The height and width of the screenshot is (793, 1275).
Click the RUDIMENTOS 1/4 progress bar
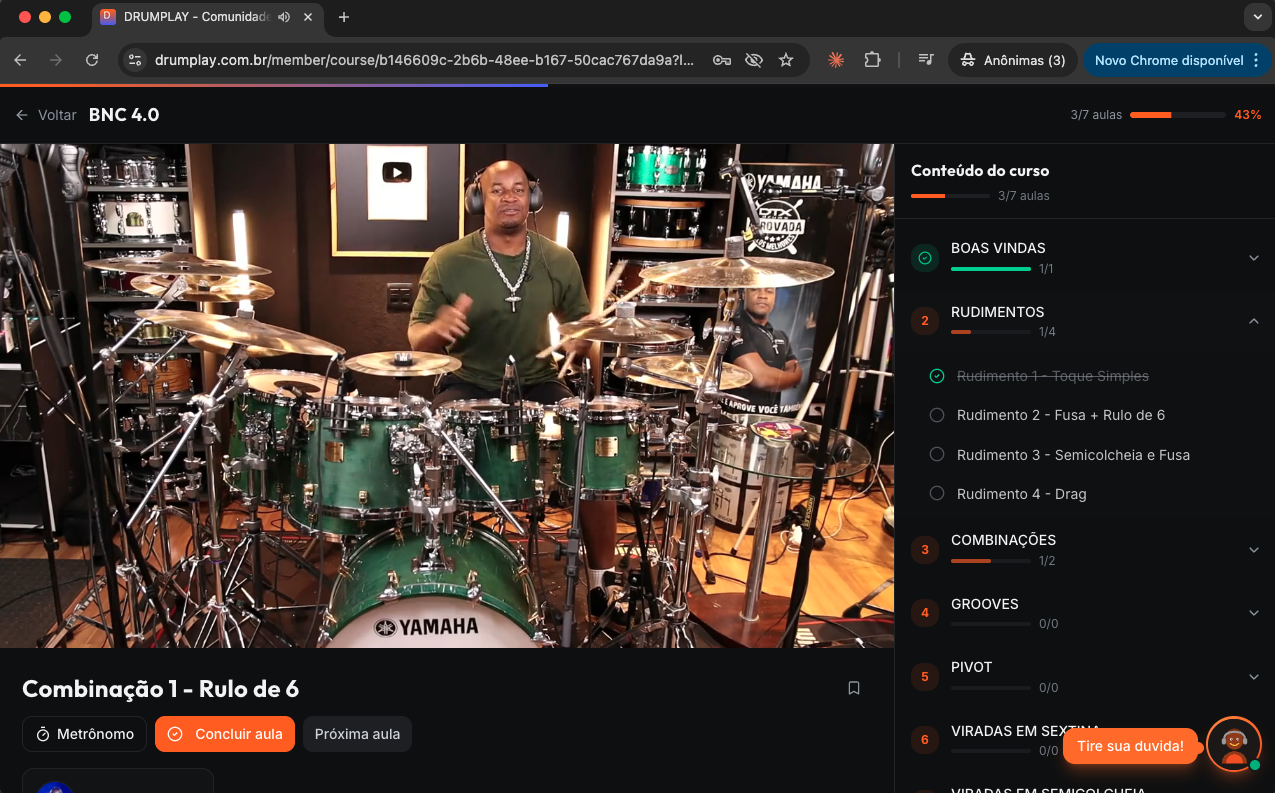click(990, 332)
